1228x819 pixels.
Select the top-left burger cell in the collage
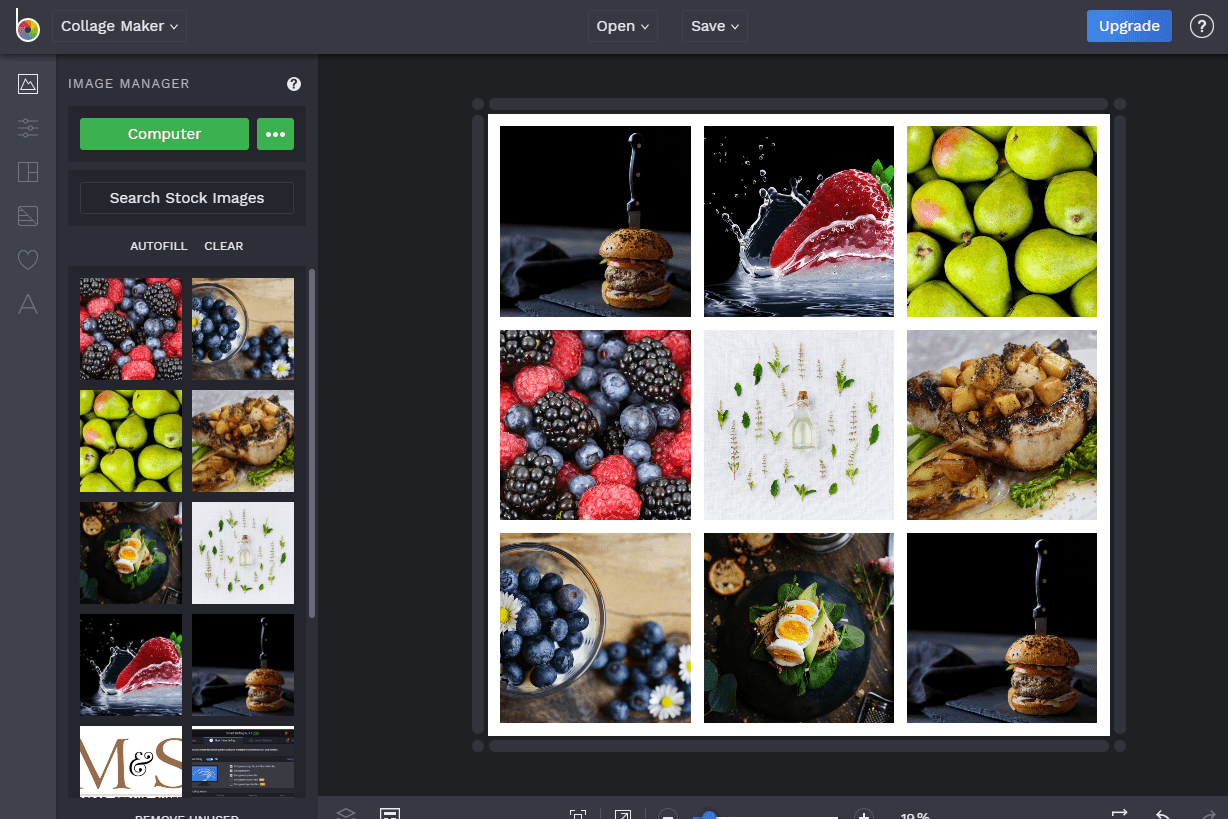(595, 221)
